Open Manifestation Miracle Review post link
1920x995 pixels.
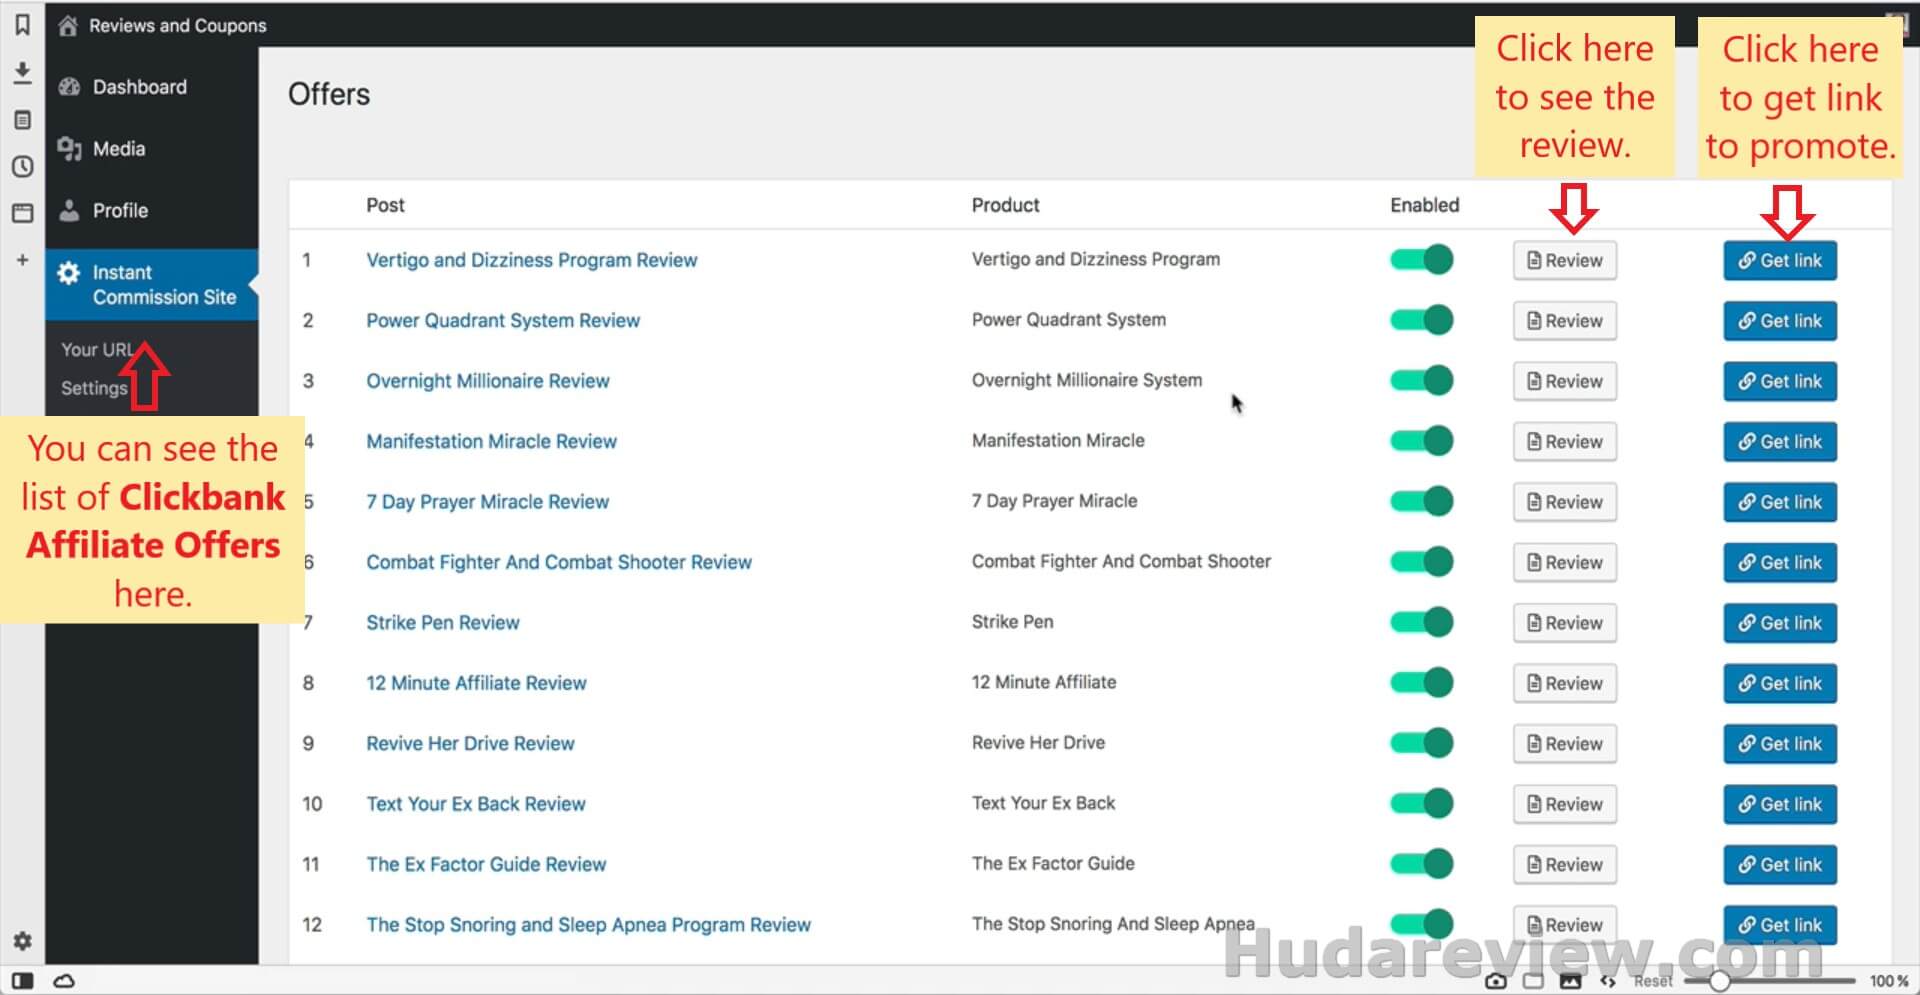pyautogui.click(x=491, y=442)
